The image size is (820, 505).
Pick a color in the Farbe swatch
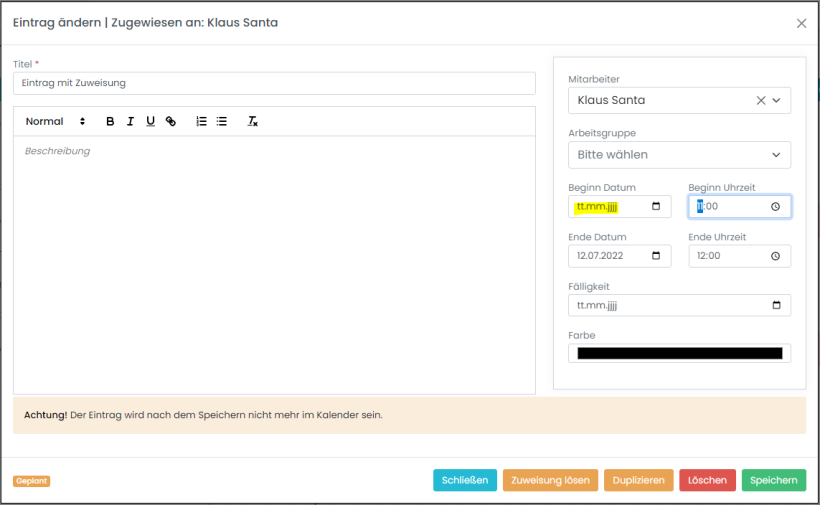point(679,353)
